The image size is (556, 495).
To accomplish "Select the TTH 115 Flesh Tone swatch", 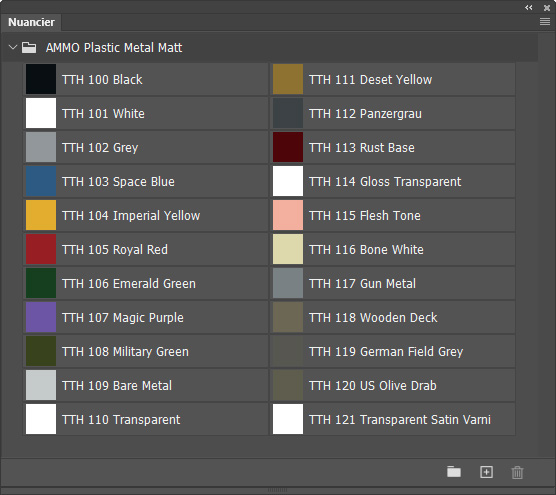I will point(288,215).
